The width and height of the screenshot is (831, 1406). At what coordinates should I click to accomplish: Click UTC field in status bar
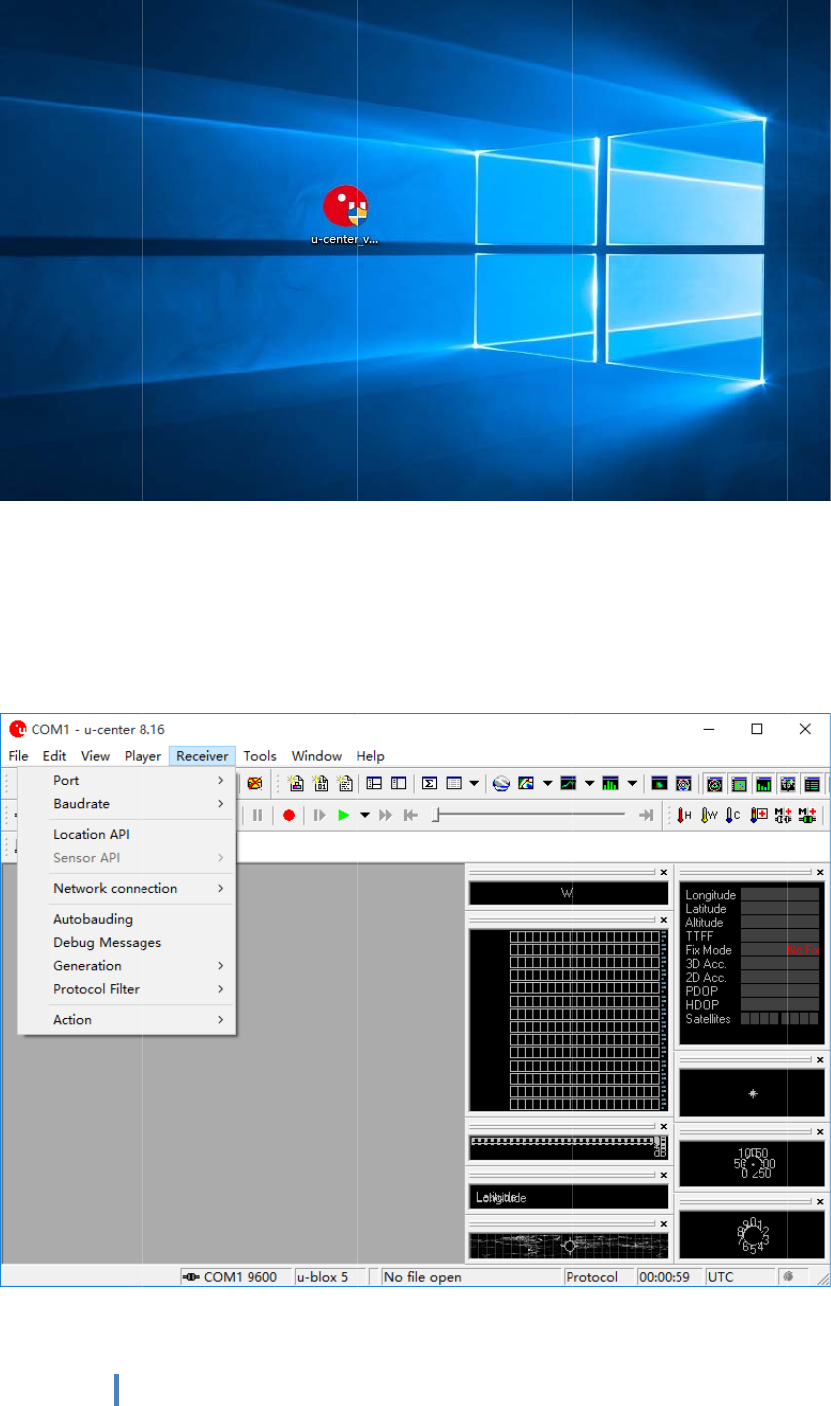(740, 1277)
